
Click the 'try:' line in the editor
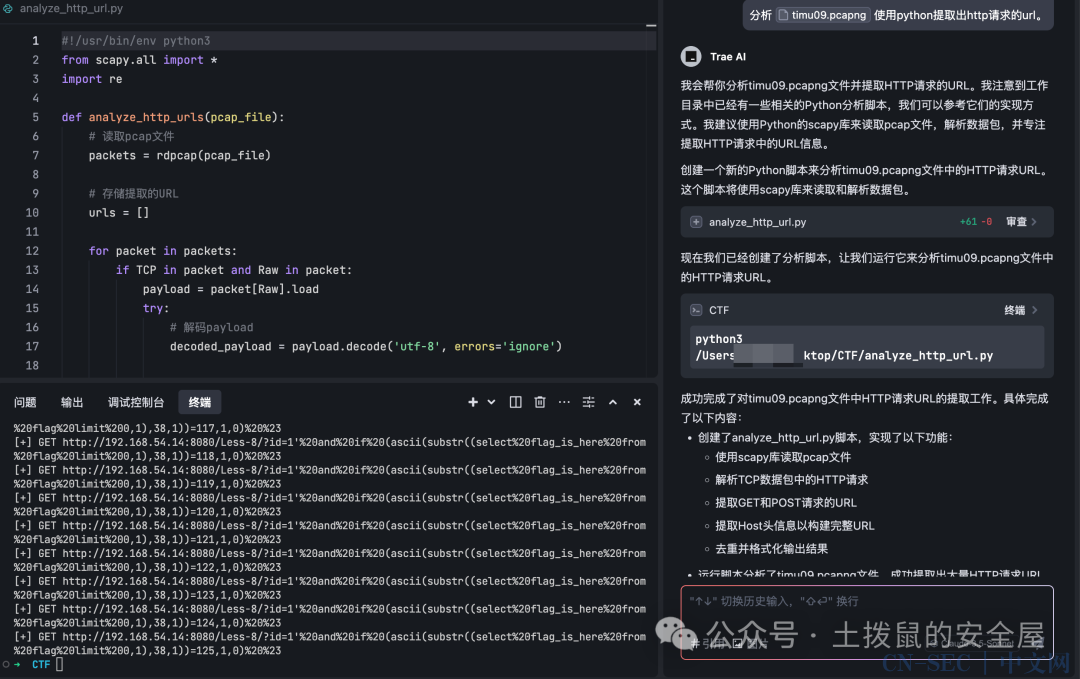(x=156, y=309)
